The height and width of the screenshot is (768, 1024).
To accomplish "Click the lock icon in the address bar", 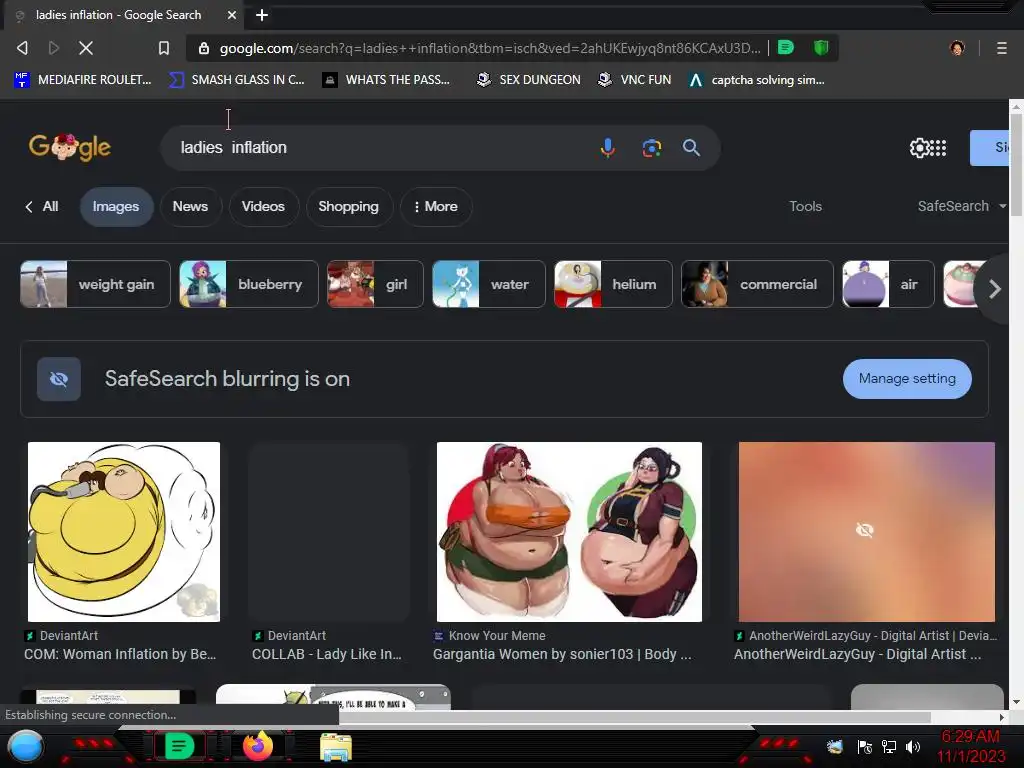I will pyautogui.click(x=204, y=48).
